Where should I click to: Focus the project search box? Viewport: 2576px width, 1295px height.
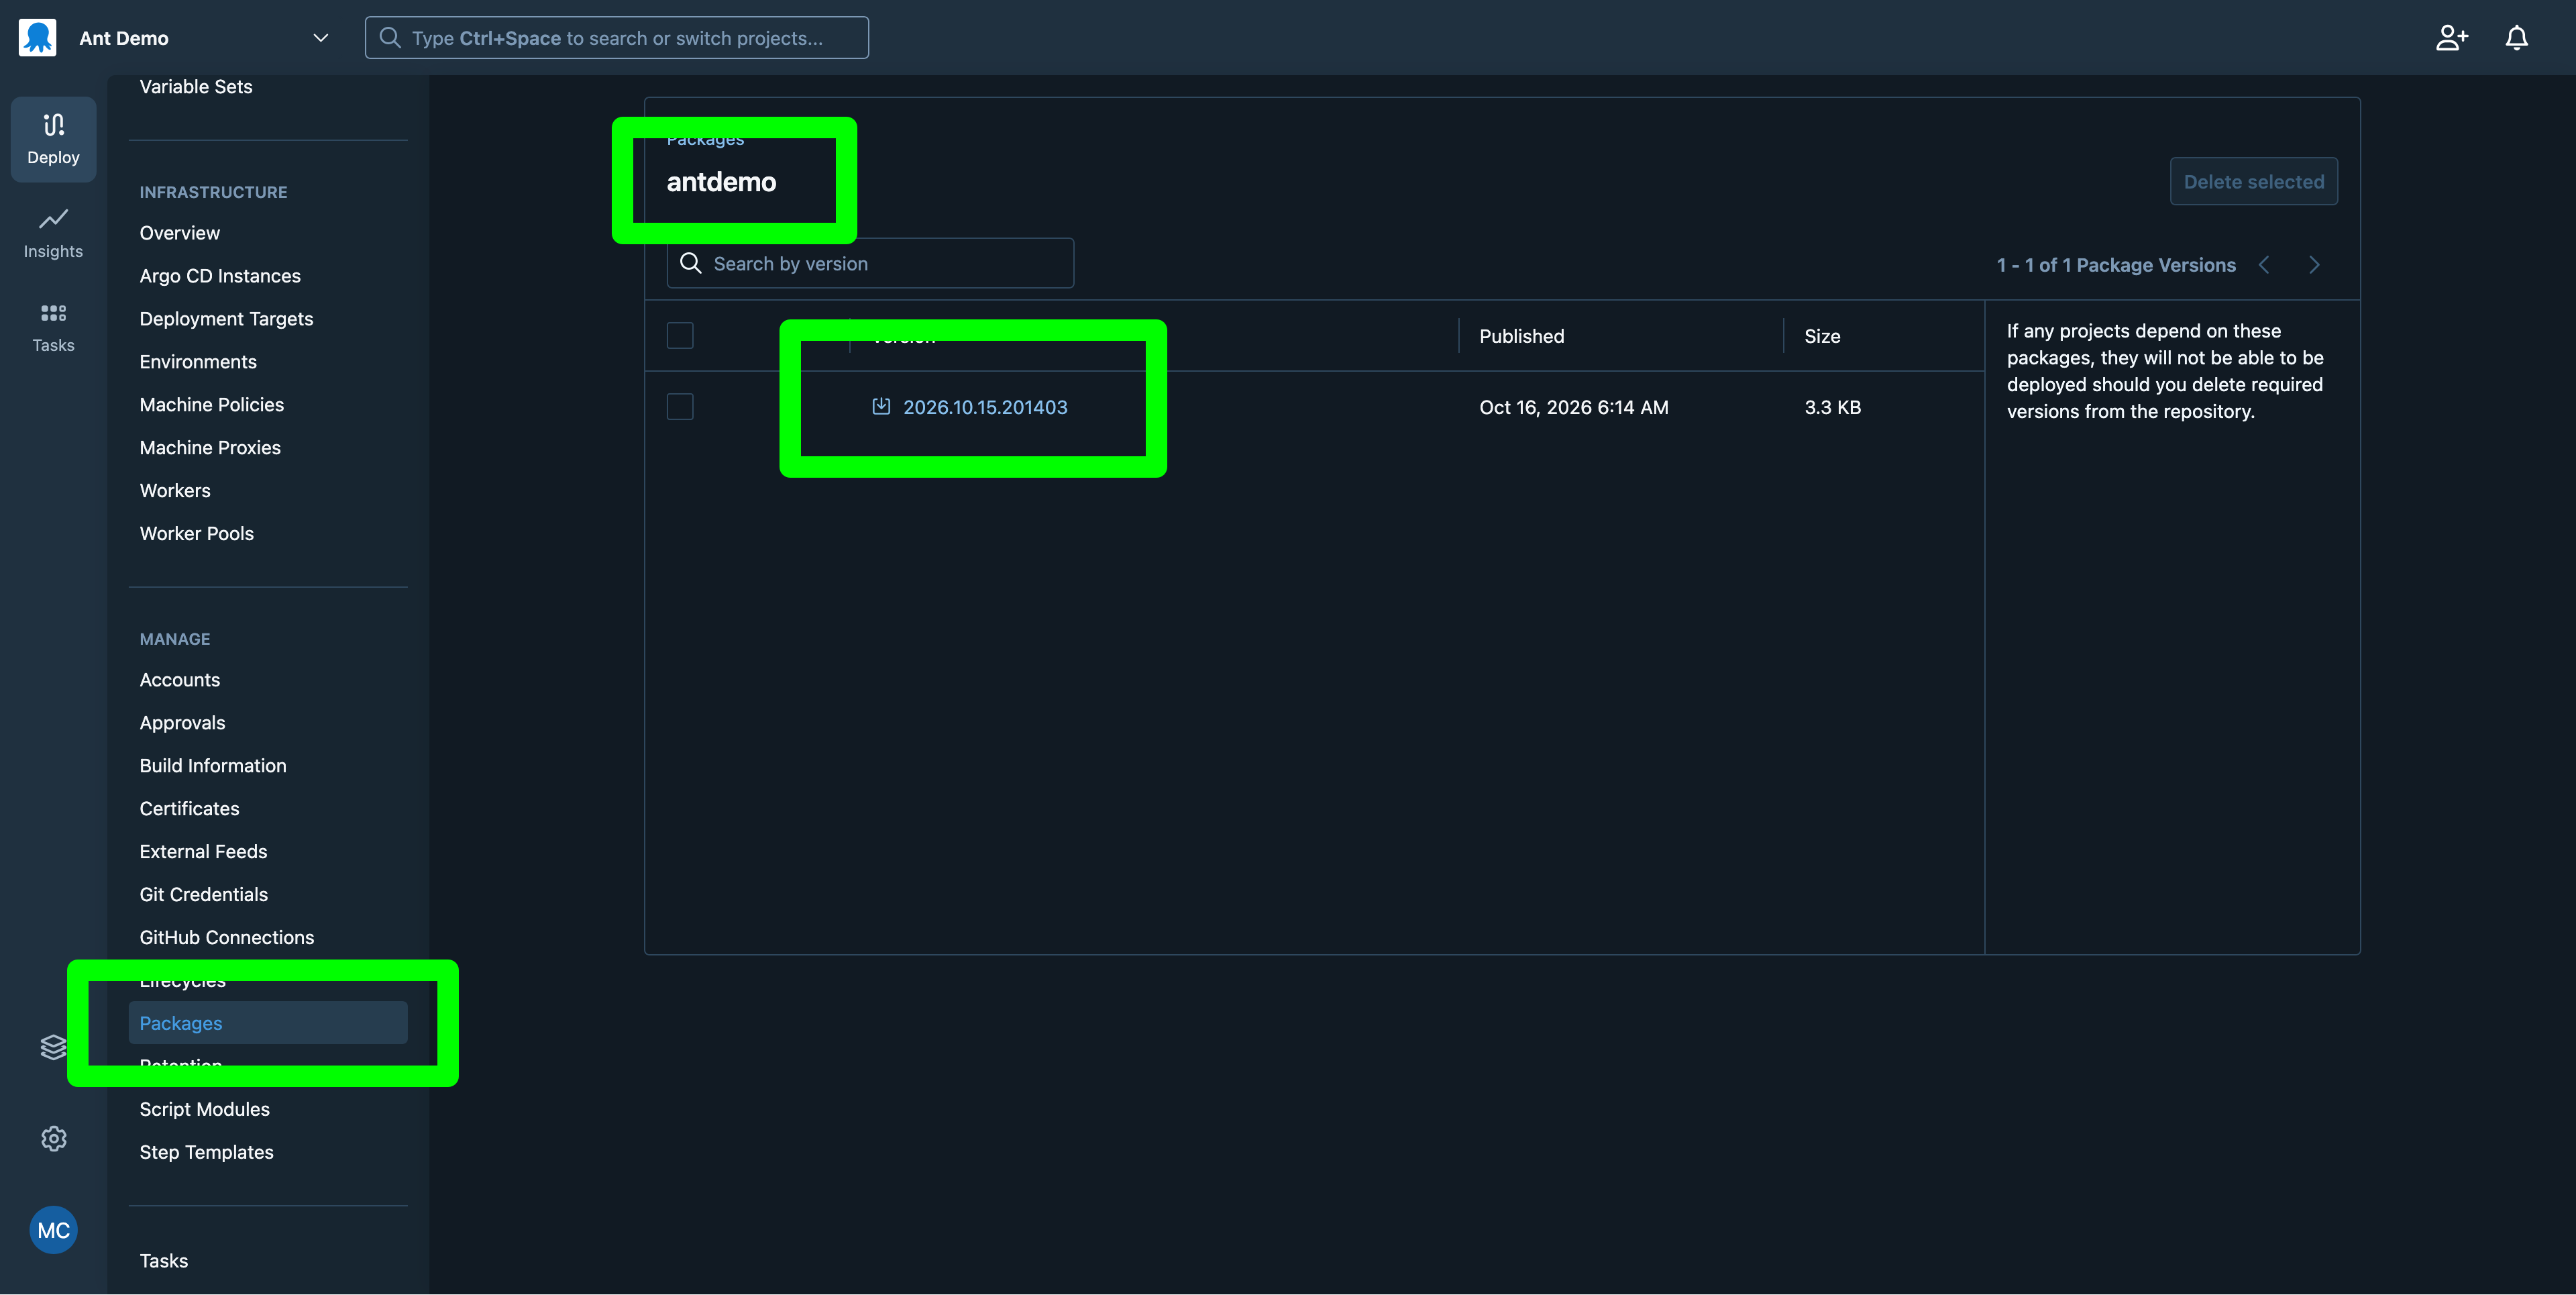pos(616,38)
